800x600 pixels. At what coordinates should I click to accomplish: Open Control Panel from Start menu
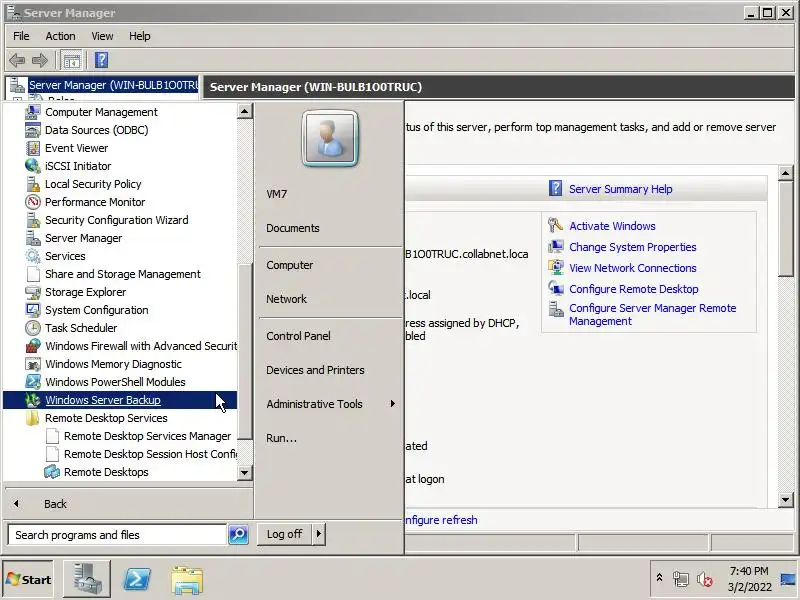tap(298, 336)
